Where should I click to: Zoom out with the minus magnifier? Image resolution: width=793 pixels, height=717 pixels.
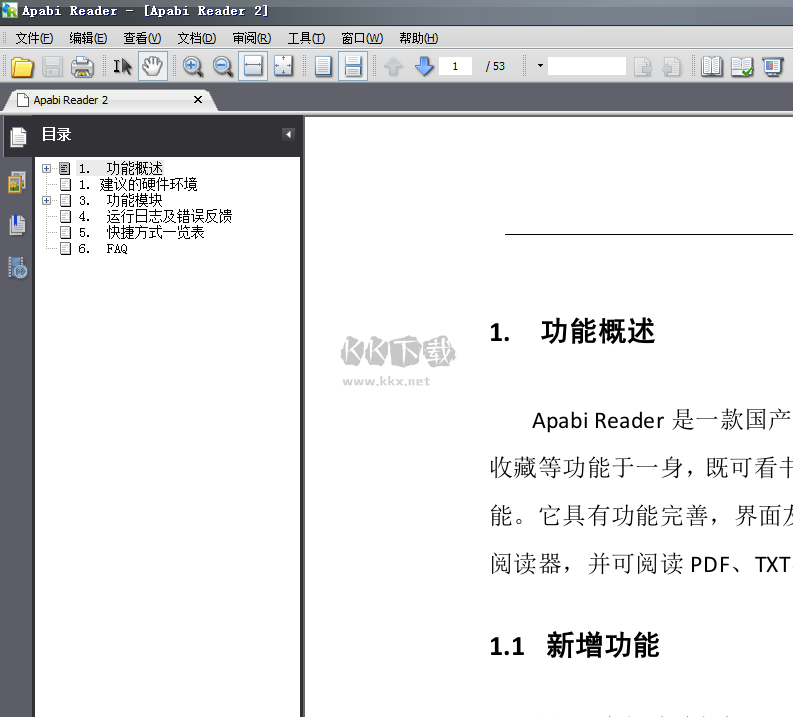(223, 67)
